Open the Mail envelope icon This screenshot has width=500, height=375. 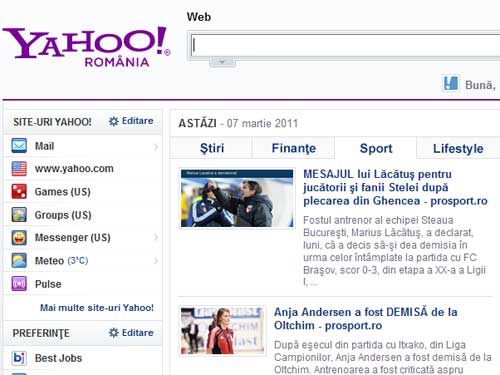coord(19,146)
